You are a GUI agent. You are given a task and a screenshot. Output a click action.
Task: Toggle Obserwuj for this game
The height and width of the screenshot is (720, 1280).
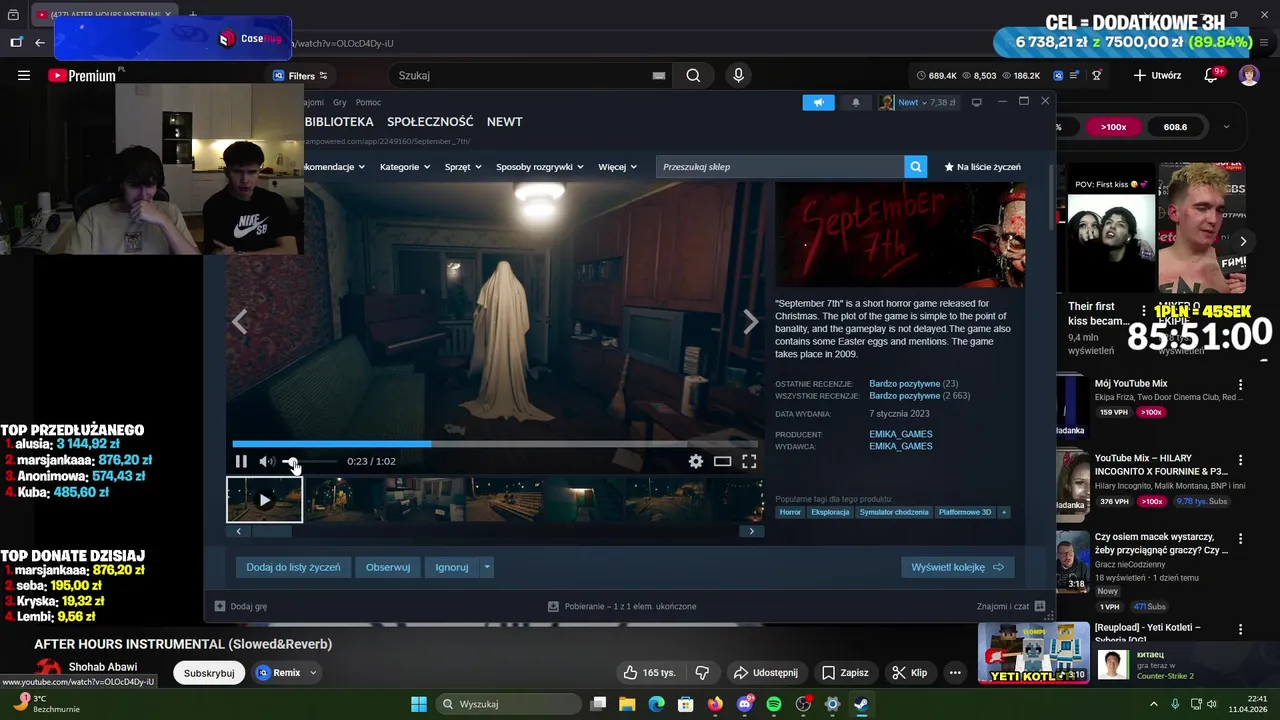click(x=388, y=567)
